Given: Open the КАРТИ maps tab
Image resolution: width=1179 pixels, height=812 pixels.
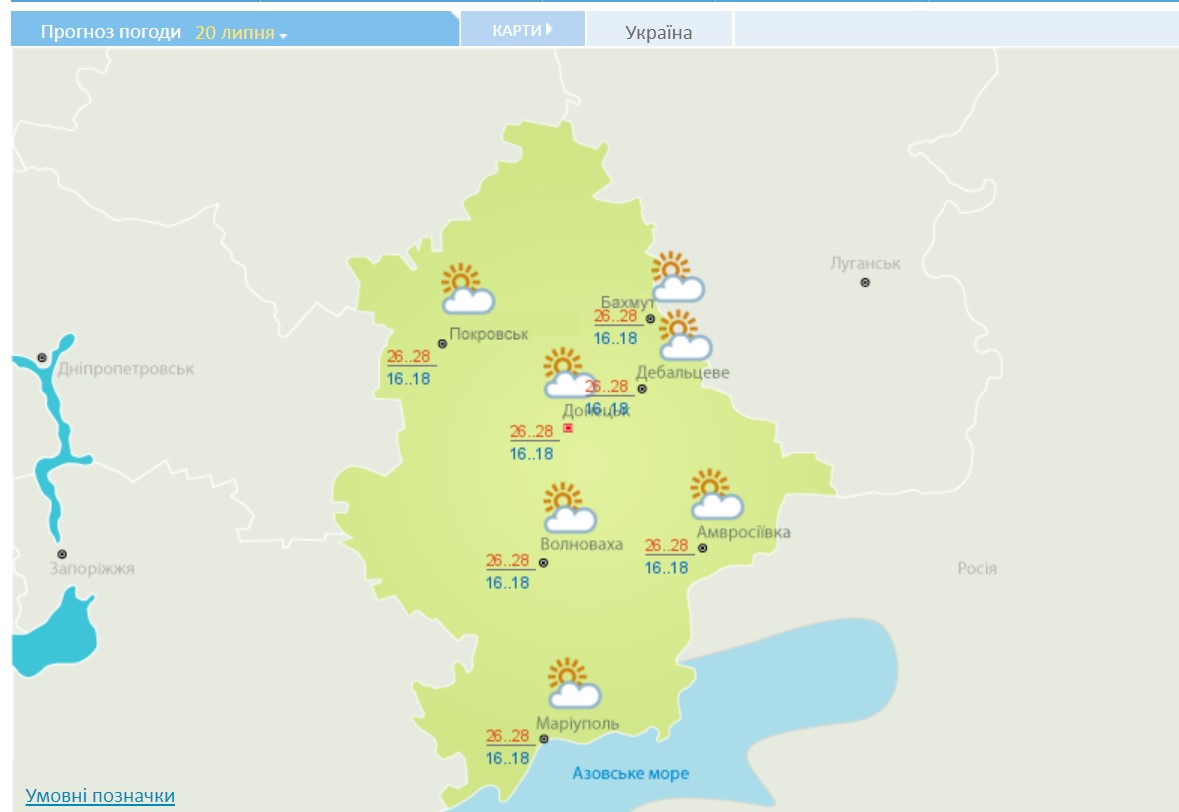Looking at the screenshot, I should point(523,30).
